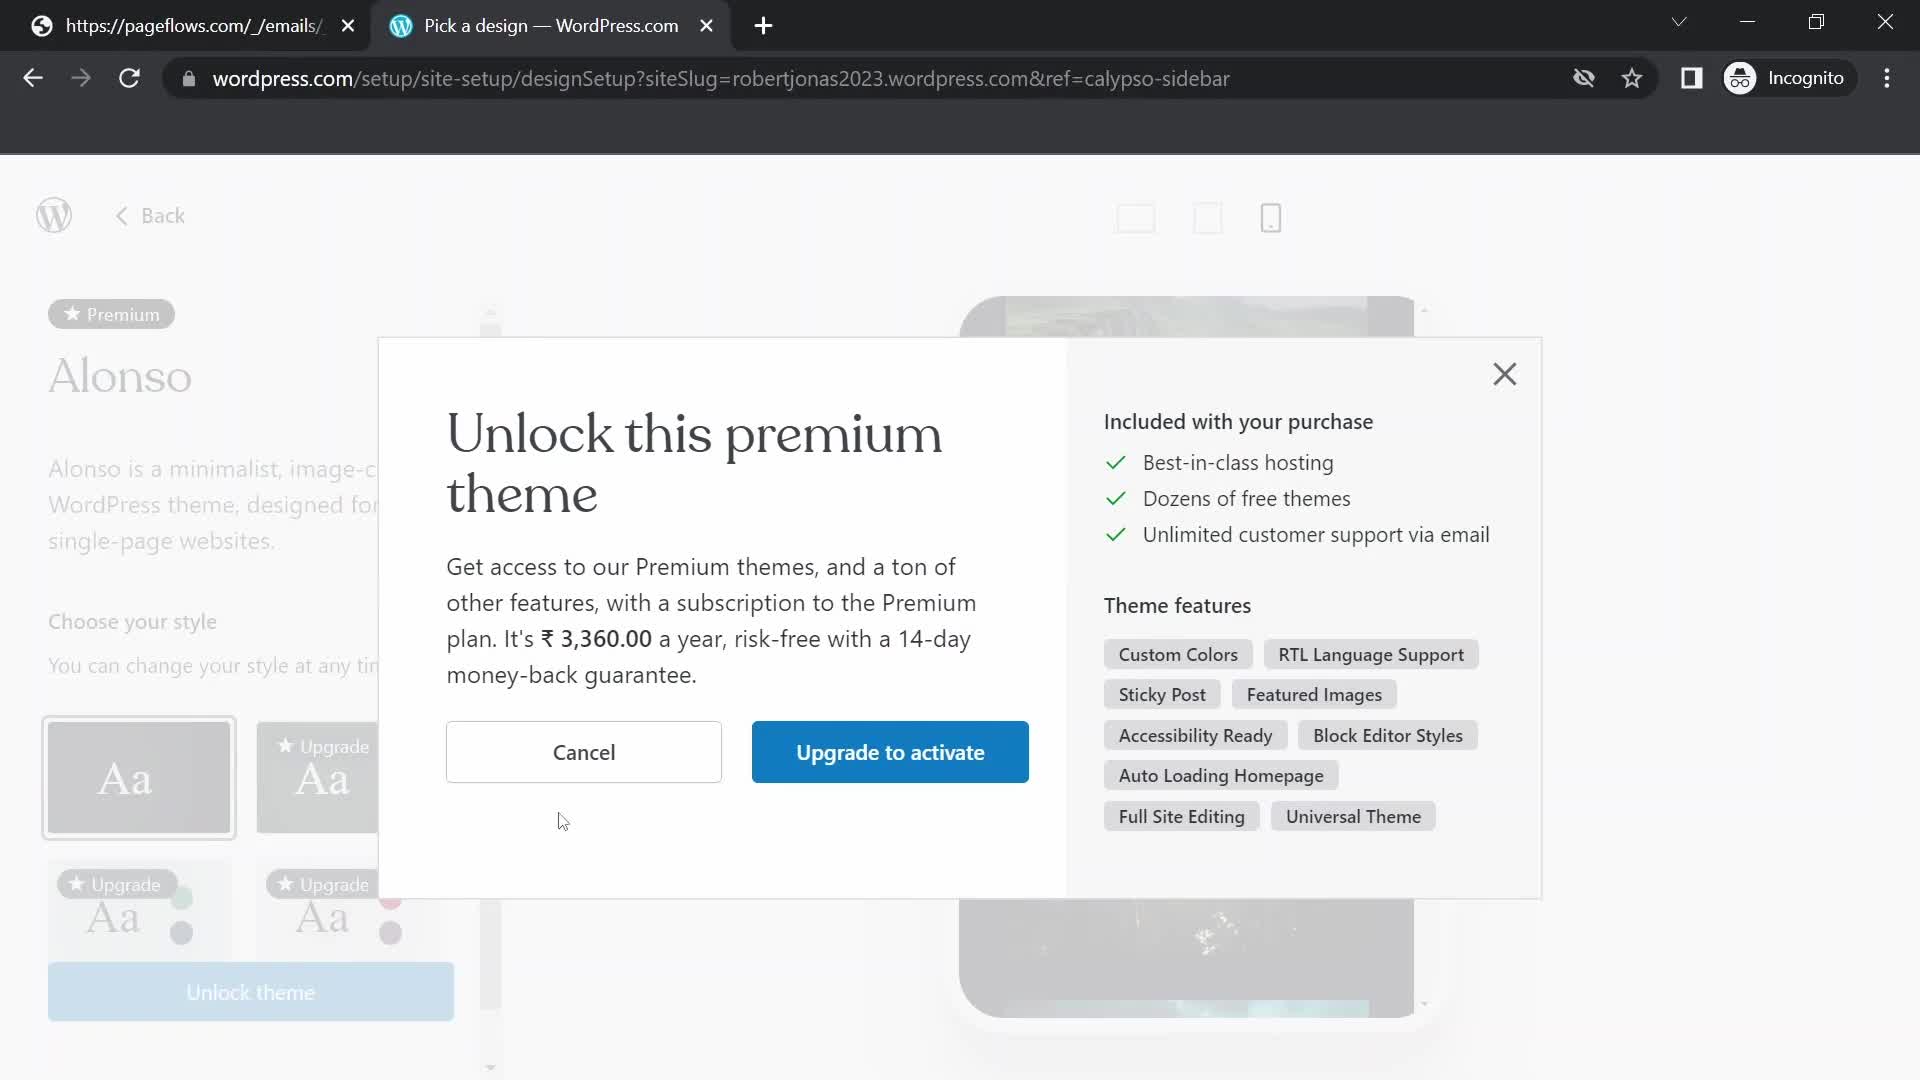
Task: Select the Pick a design WordPress tab
Action: click(553, 25)
